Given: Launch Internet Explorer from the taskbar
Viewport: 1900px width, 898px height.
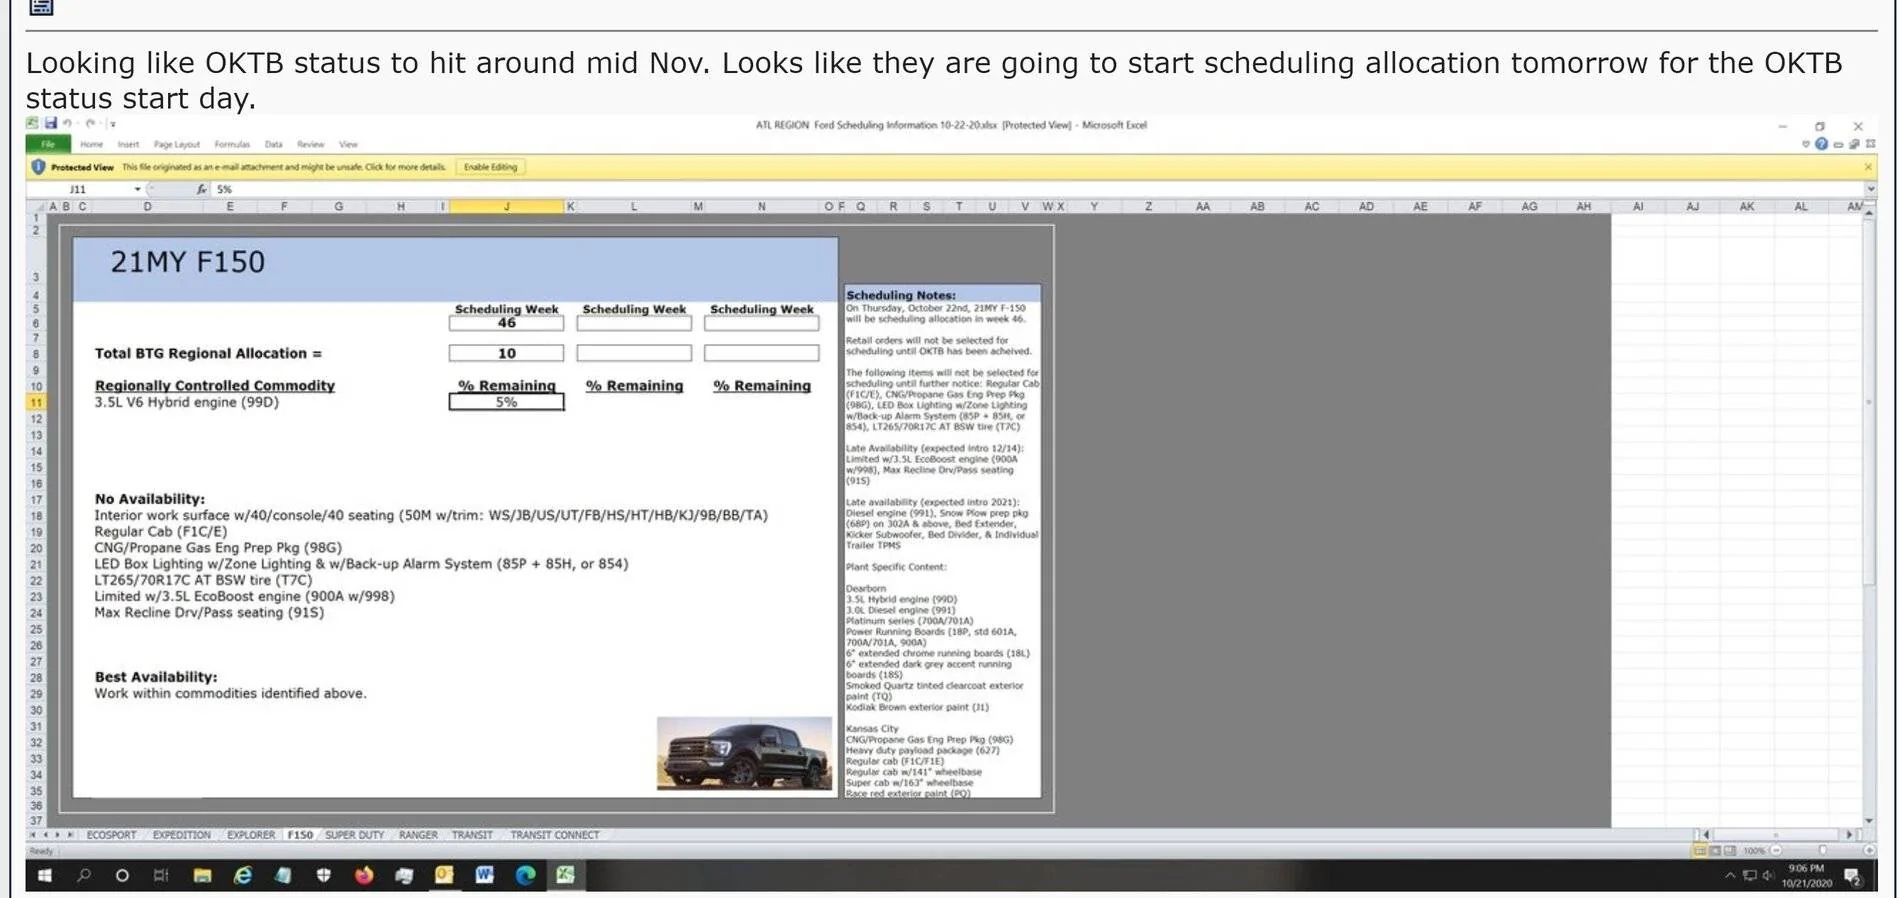Looking at the screenshot, I should [243, 876].
